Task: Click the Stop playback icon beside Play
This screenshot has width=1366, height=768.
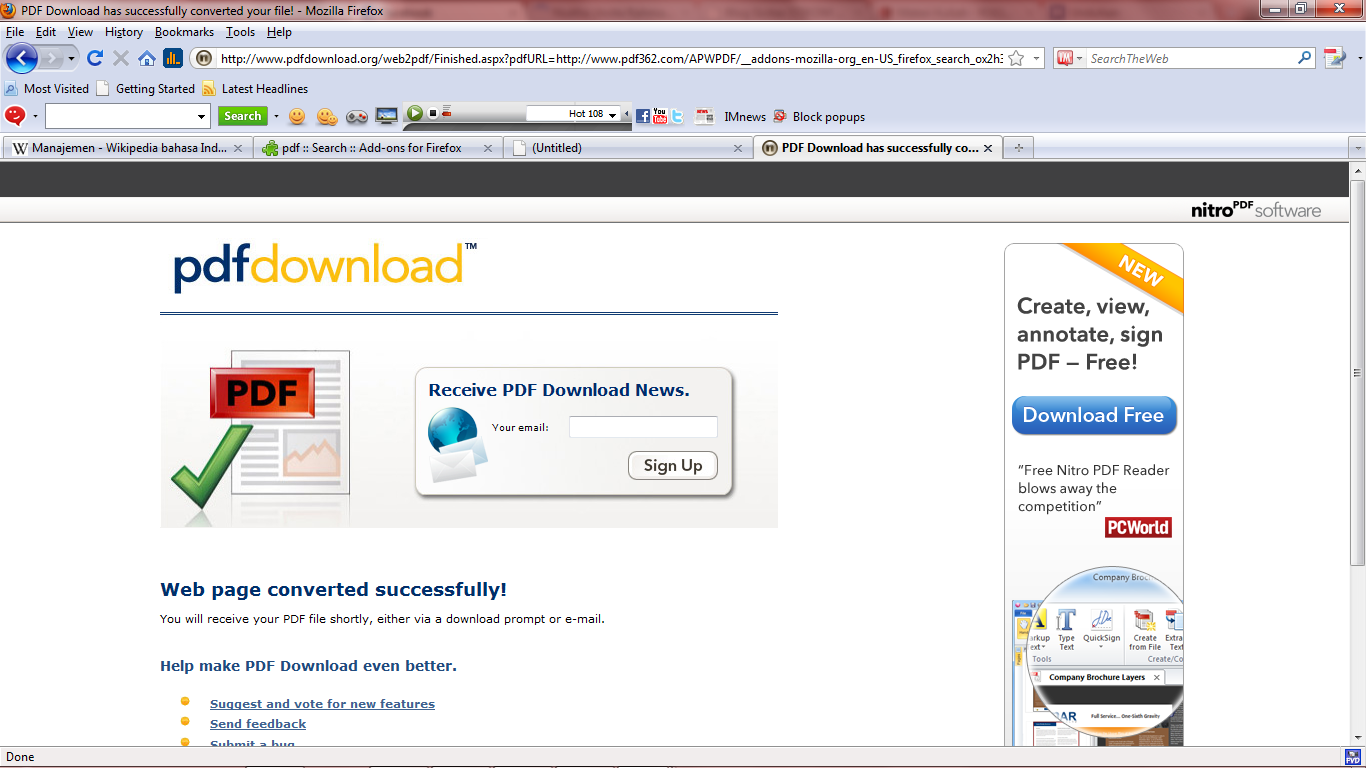Action: click(x=432, y=113)
